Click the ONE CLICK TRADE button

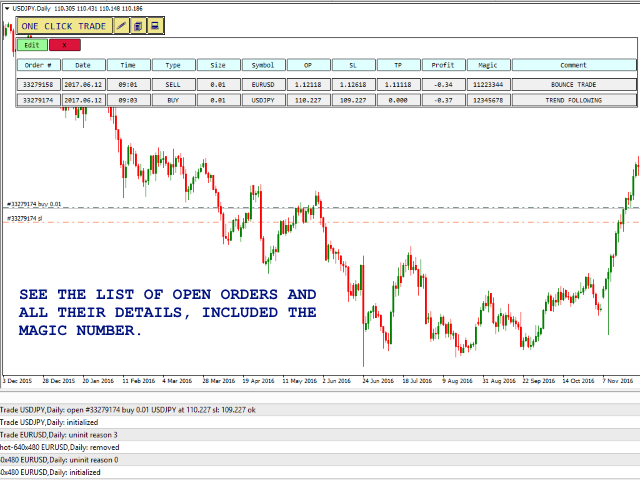coord(63,25)
